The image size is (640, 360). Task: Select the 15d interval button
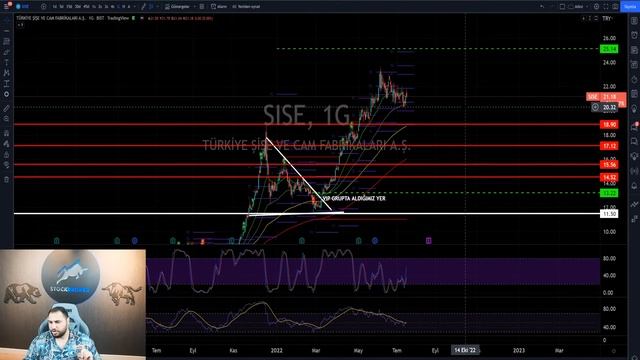tap(69, 7)
